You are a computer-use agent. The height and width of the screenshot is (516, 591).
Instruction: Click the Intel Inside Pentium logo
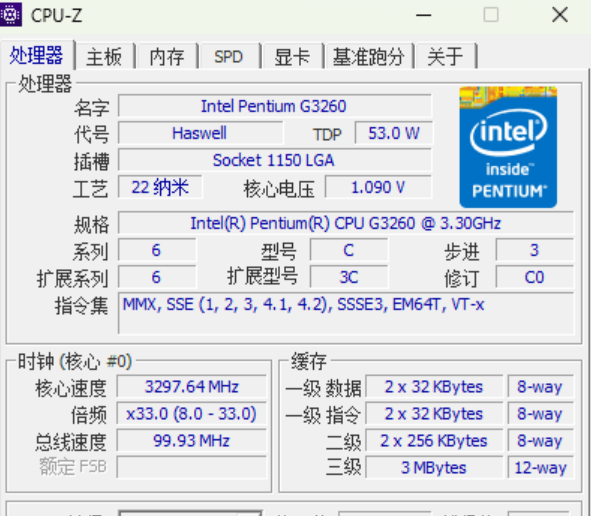508,147
